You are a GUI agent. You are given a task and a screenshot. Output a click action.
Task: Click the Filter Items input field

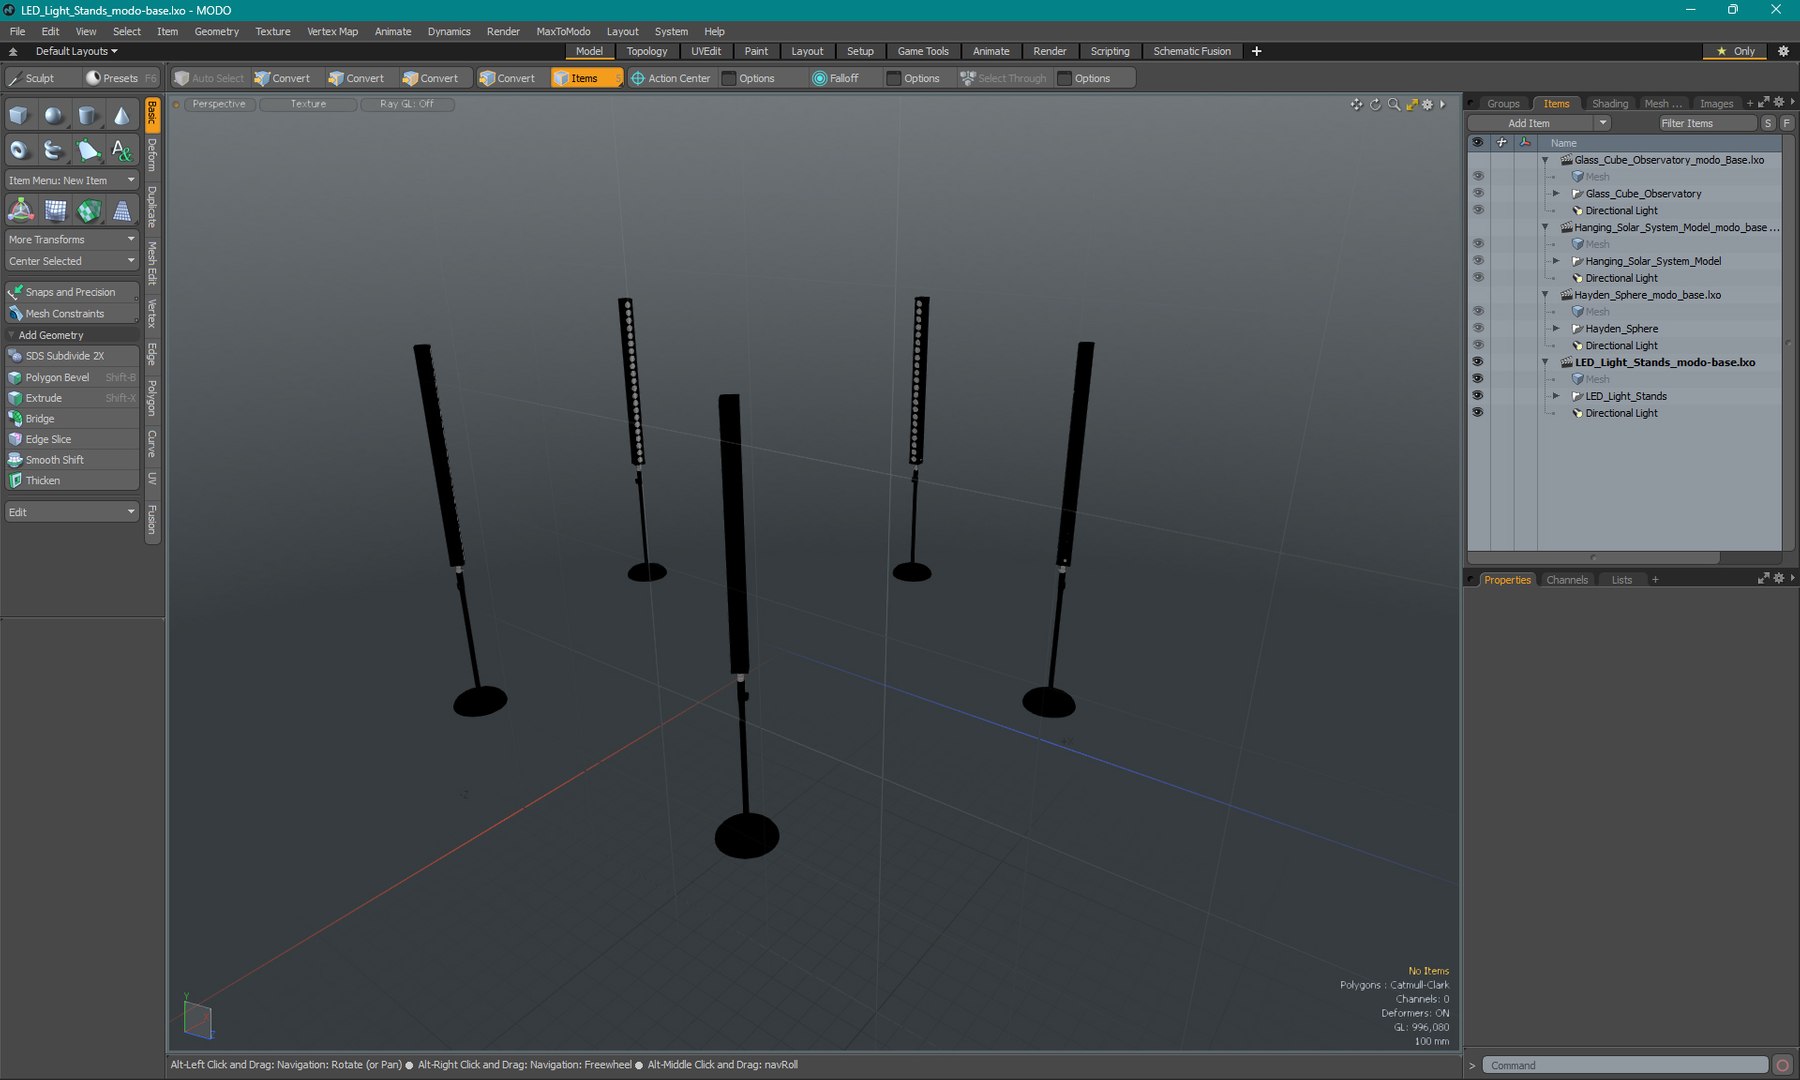1706,123
